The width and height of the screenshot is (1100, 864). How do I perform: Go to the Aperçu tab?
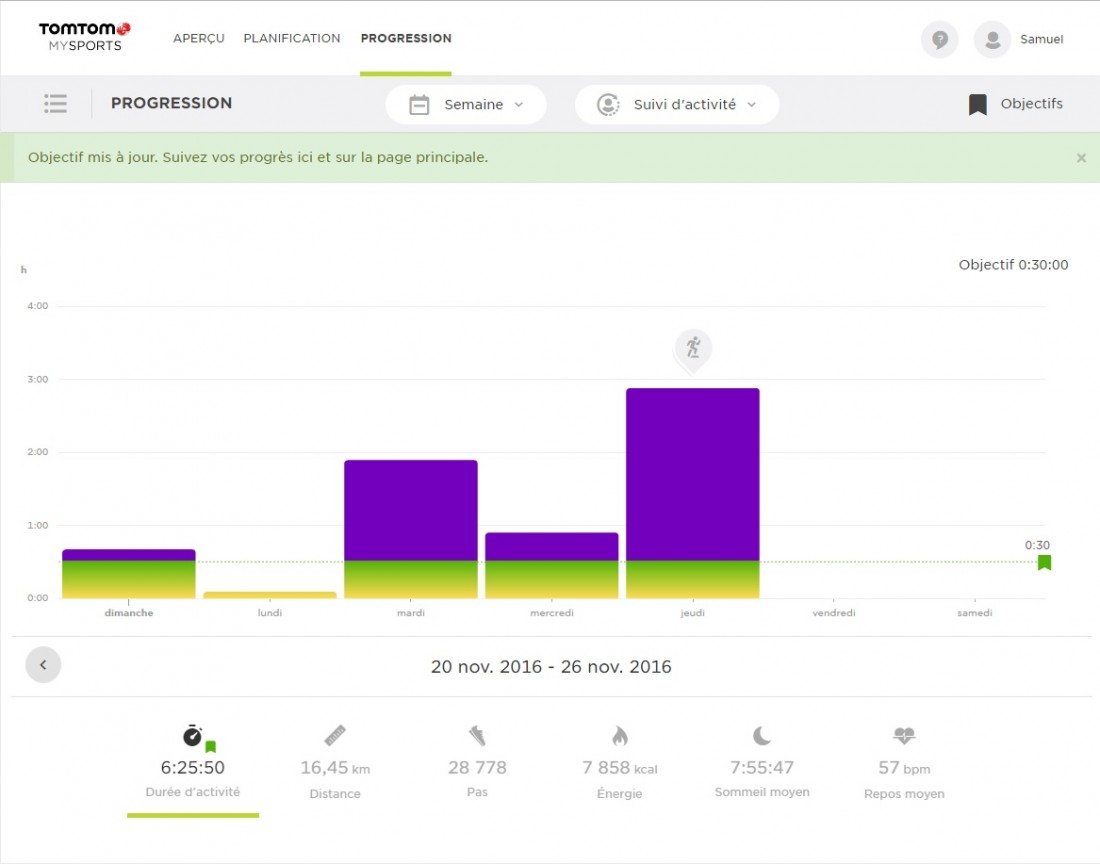[198, 38]
